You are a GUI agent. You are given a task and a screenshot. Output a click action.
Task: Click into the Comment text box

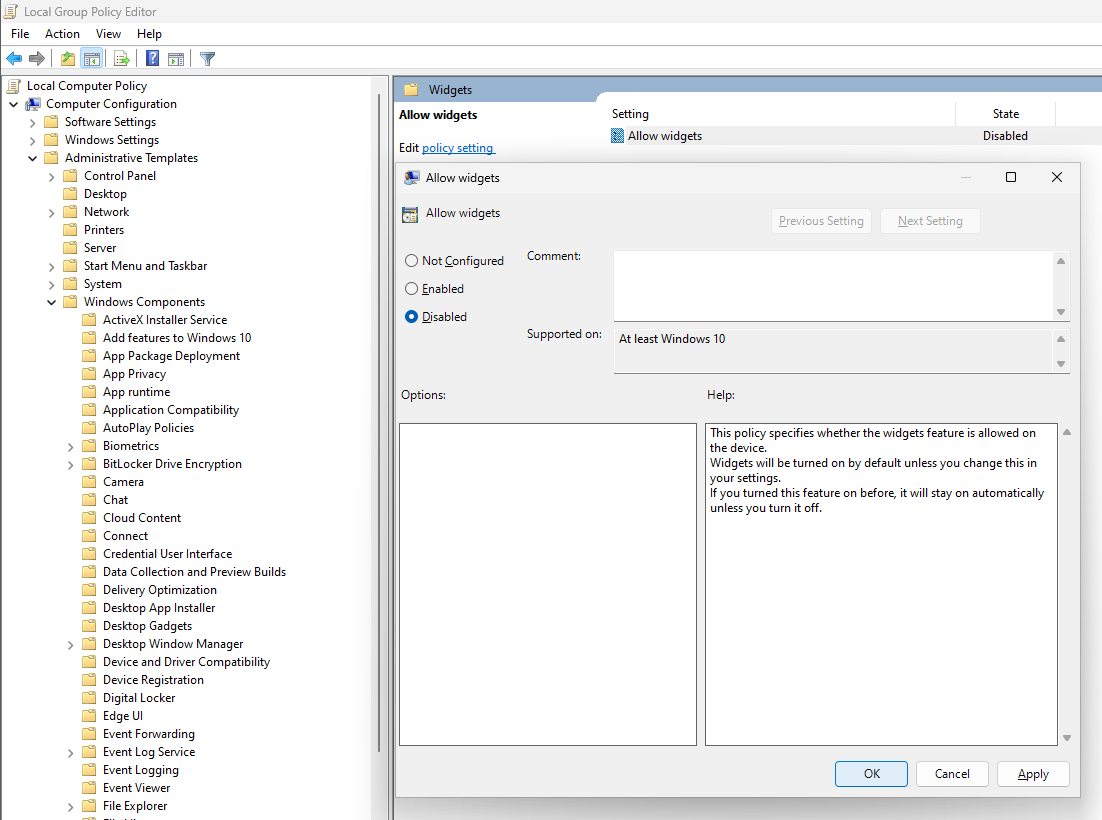[833, 286]
